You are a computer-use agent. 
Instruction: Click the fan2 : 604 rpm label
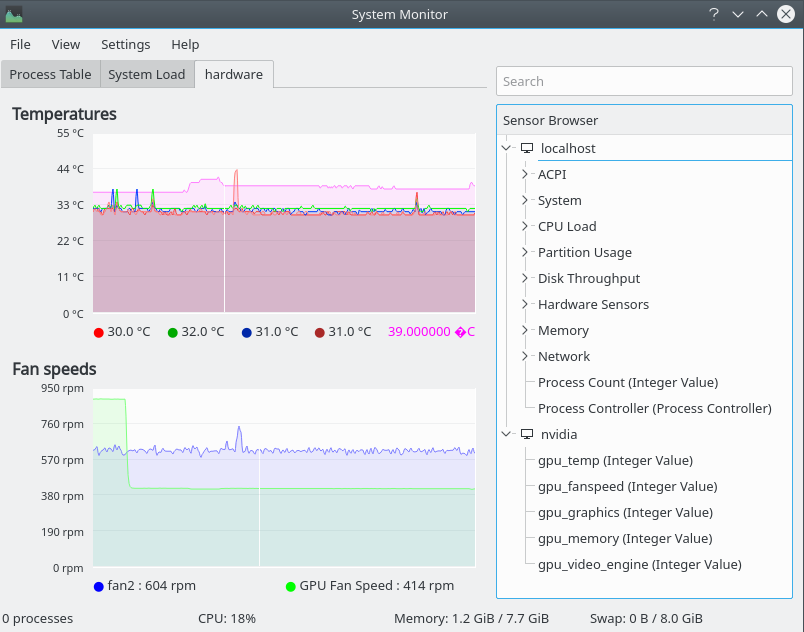(x=152, y=585)
